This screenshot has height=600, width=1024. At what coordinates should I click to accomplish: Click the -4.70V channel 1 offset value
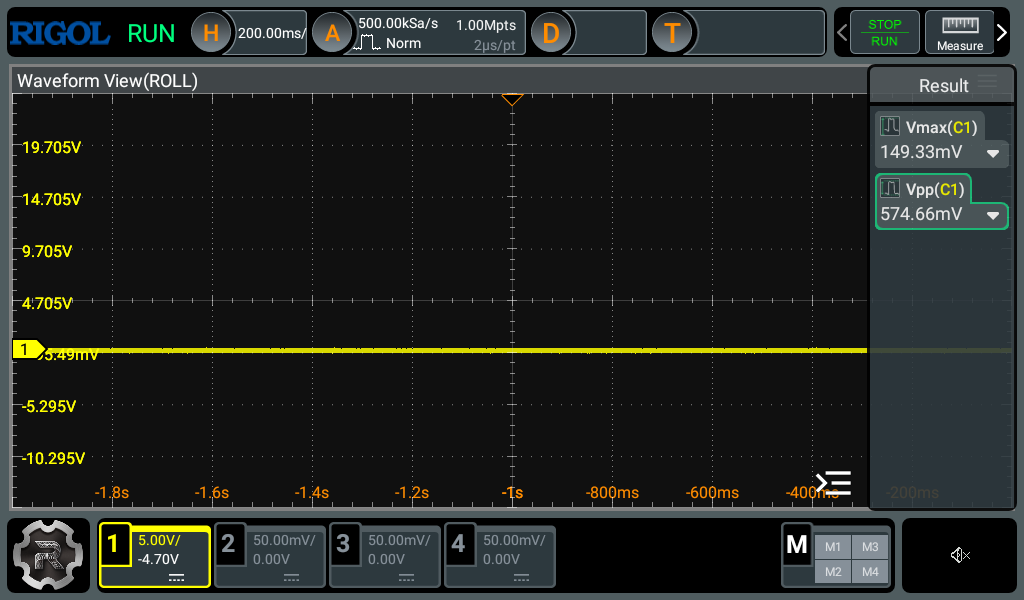(158, 560)
